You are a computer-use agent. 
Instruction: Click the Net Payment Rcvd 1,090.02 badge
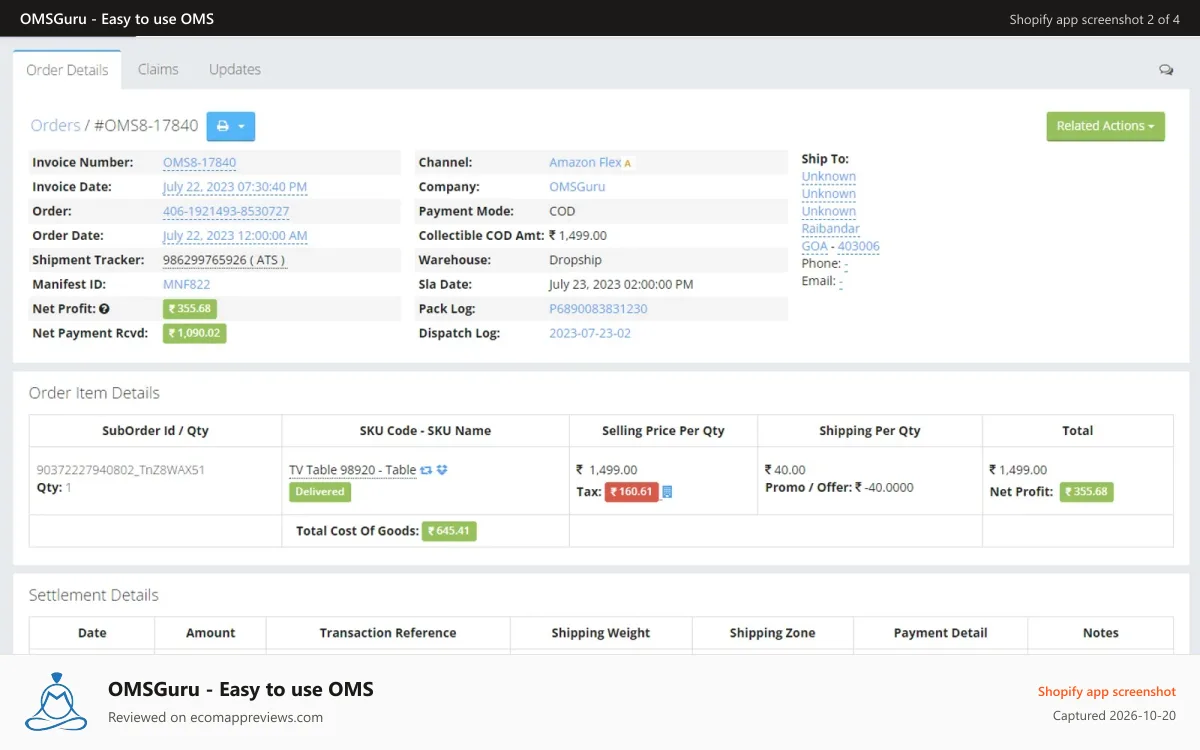pos(194,334)
